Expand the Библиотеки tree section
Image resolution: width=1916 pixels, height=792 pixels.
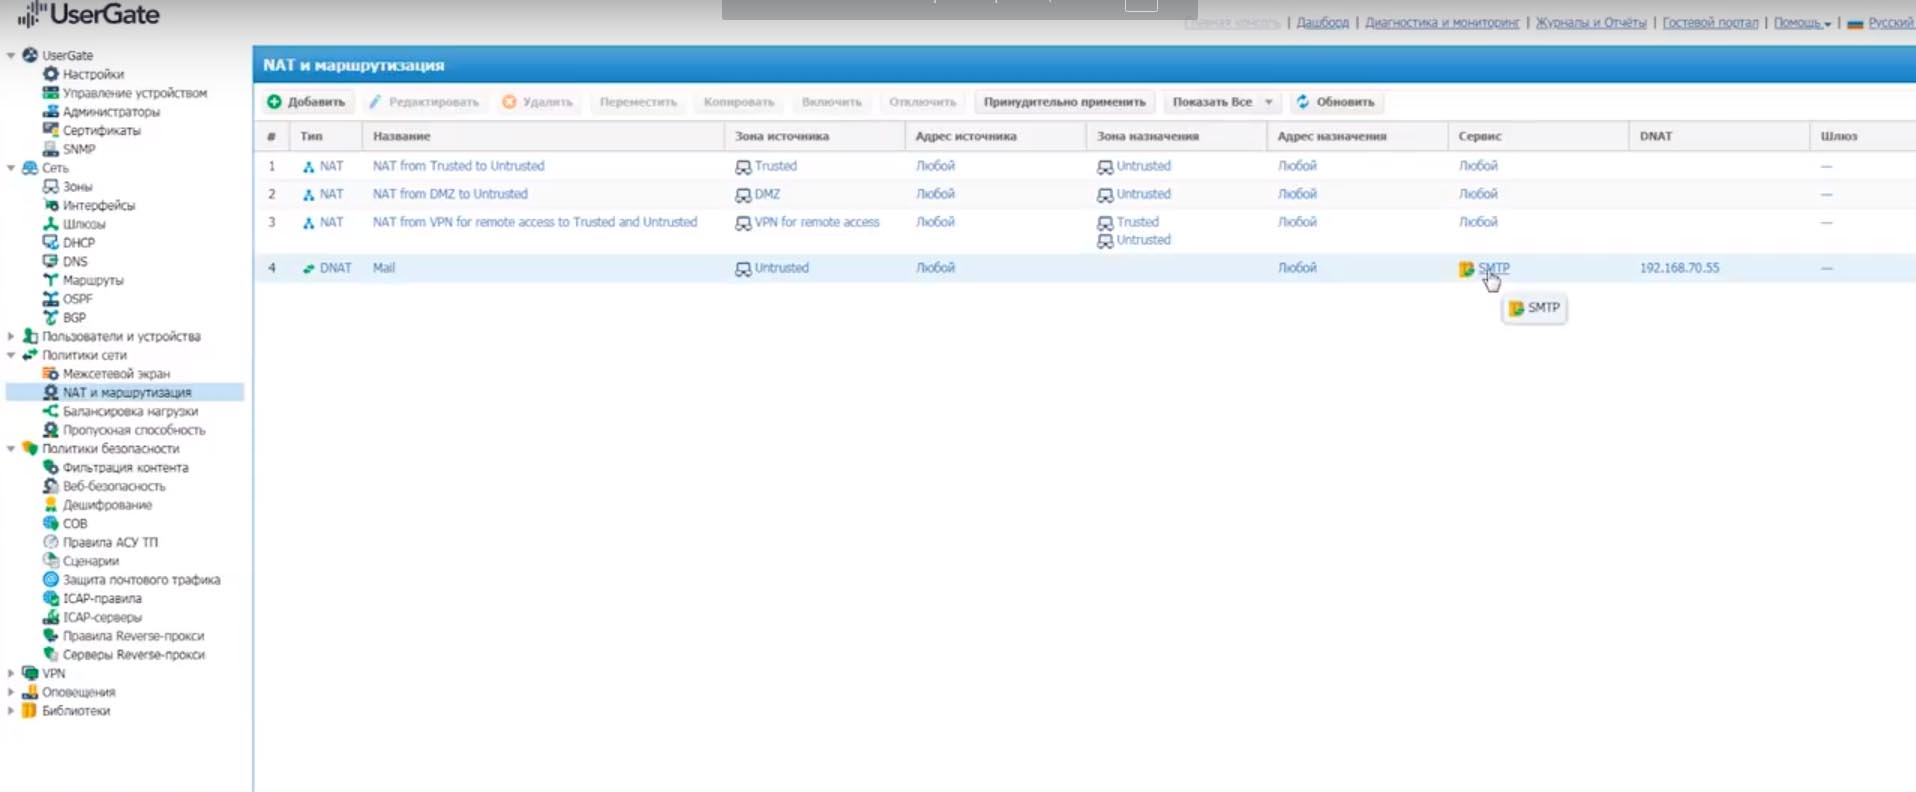click(11, 711)
